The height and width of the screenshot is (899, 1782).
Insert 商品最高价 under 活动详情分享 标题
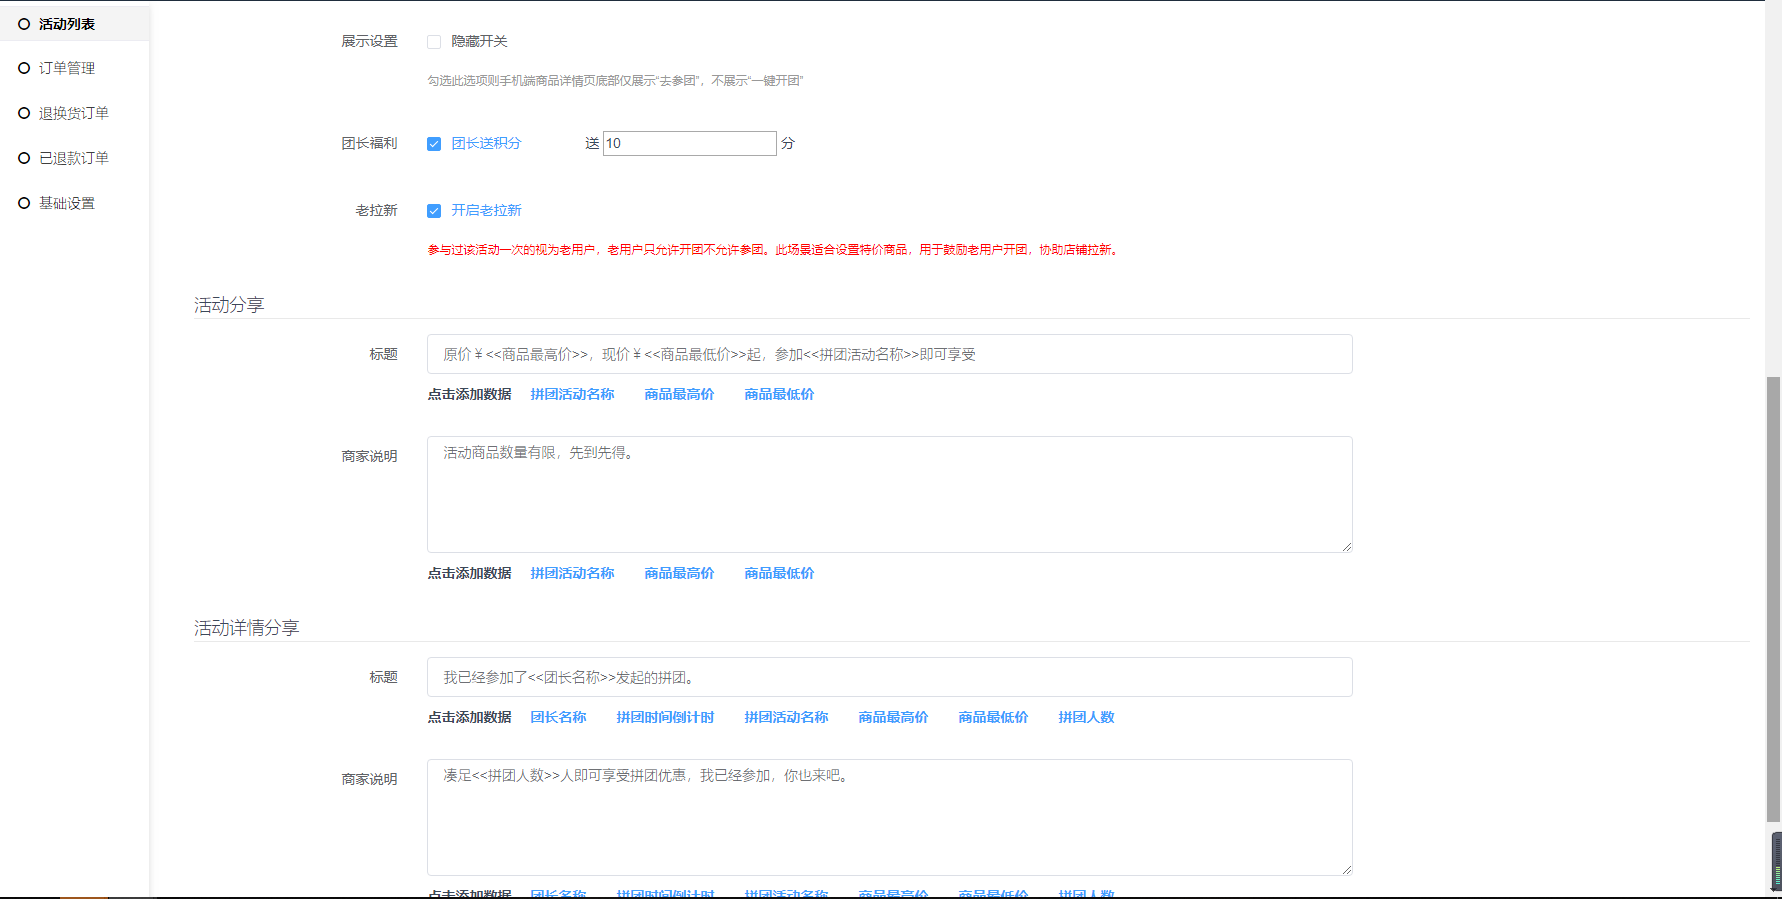[893, 717]
